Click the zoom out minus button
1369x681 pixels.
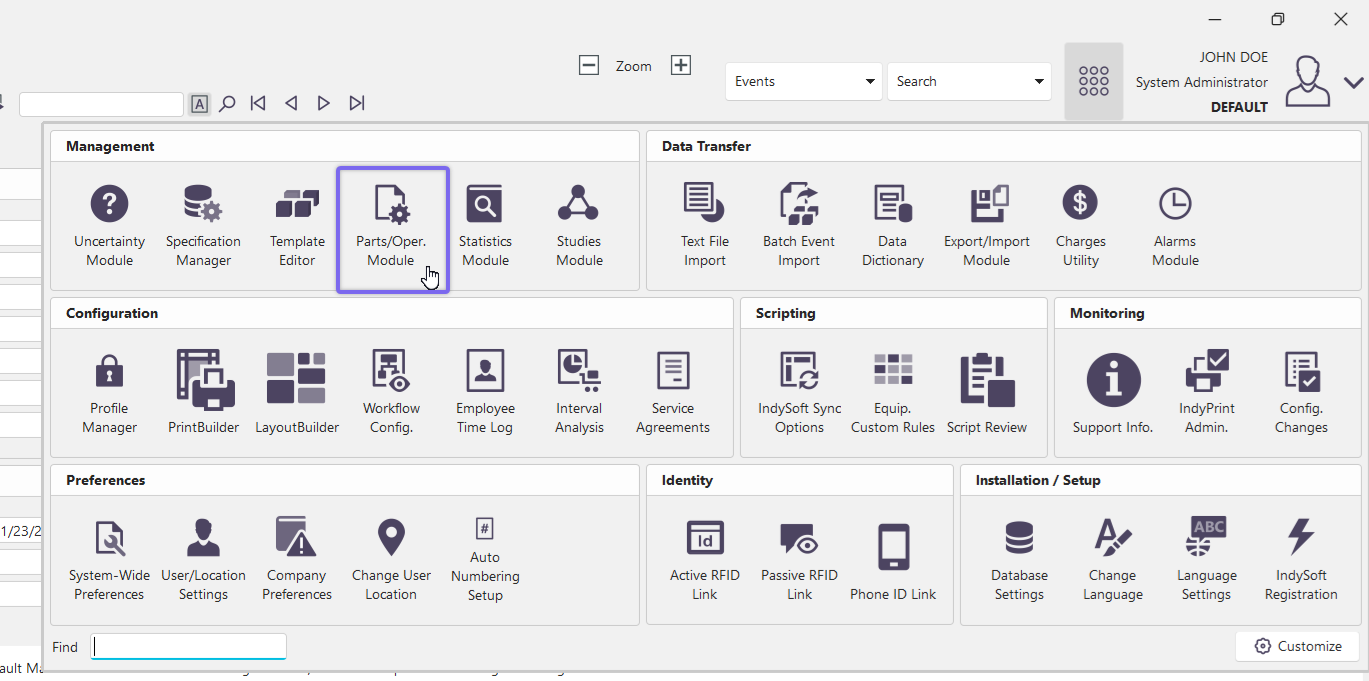pyautogui.click(x=589, y=65)
